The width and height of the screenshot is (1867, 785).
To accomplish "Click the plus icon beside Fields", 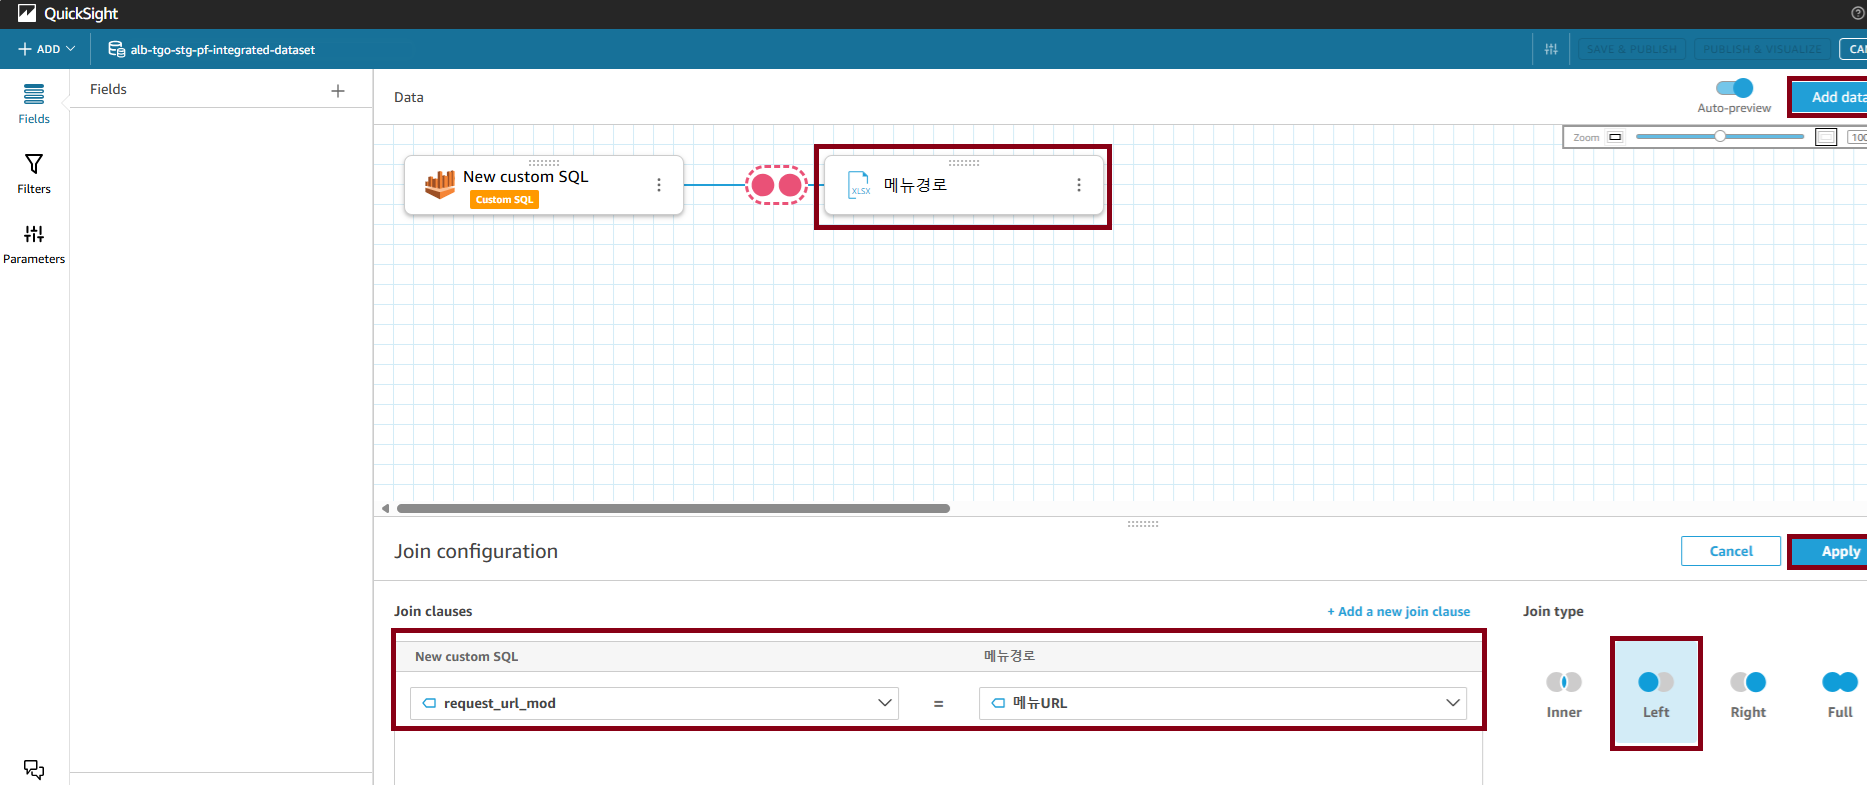I will point(338,91).
